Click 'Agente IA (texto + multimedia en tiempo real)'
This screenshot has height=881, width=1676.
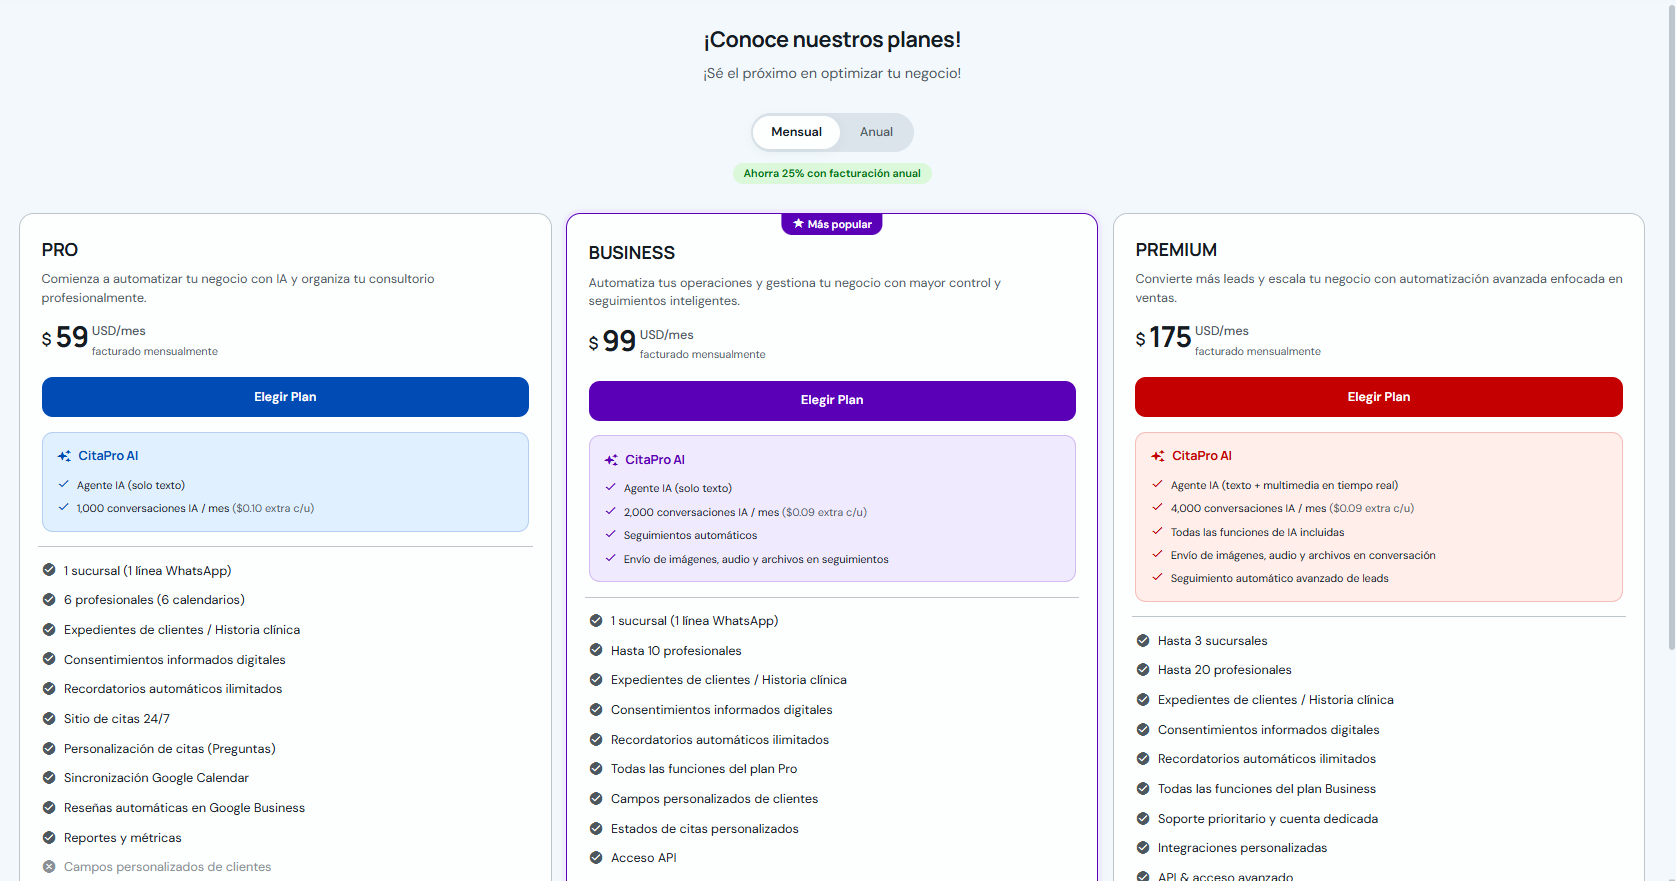[1284, 485]
